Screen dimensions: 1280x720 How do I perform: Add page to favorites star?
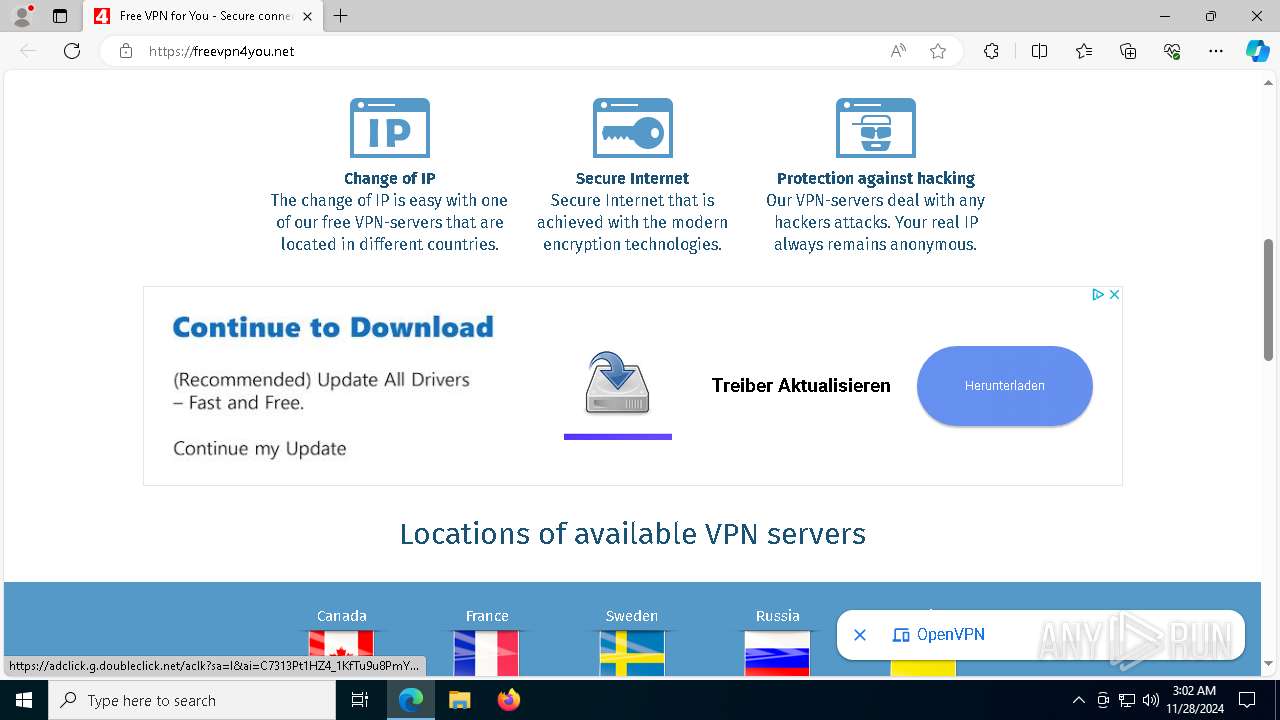click(938, 51)
